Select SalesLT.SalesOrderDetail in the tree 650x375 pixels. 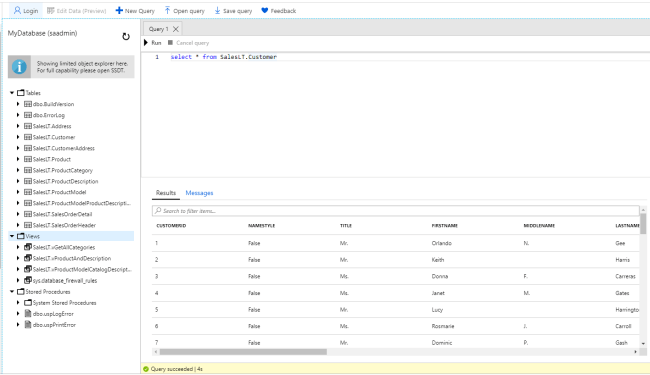coord(63,214)
